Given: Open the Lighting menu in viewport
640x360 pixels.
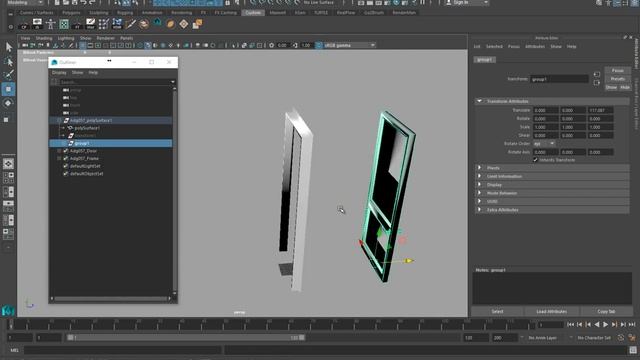Looking at the screenshot, I should click(66, 38).
